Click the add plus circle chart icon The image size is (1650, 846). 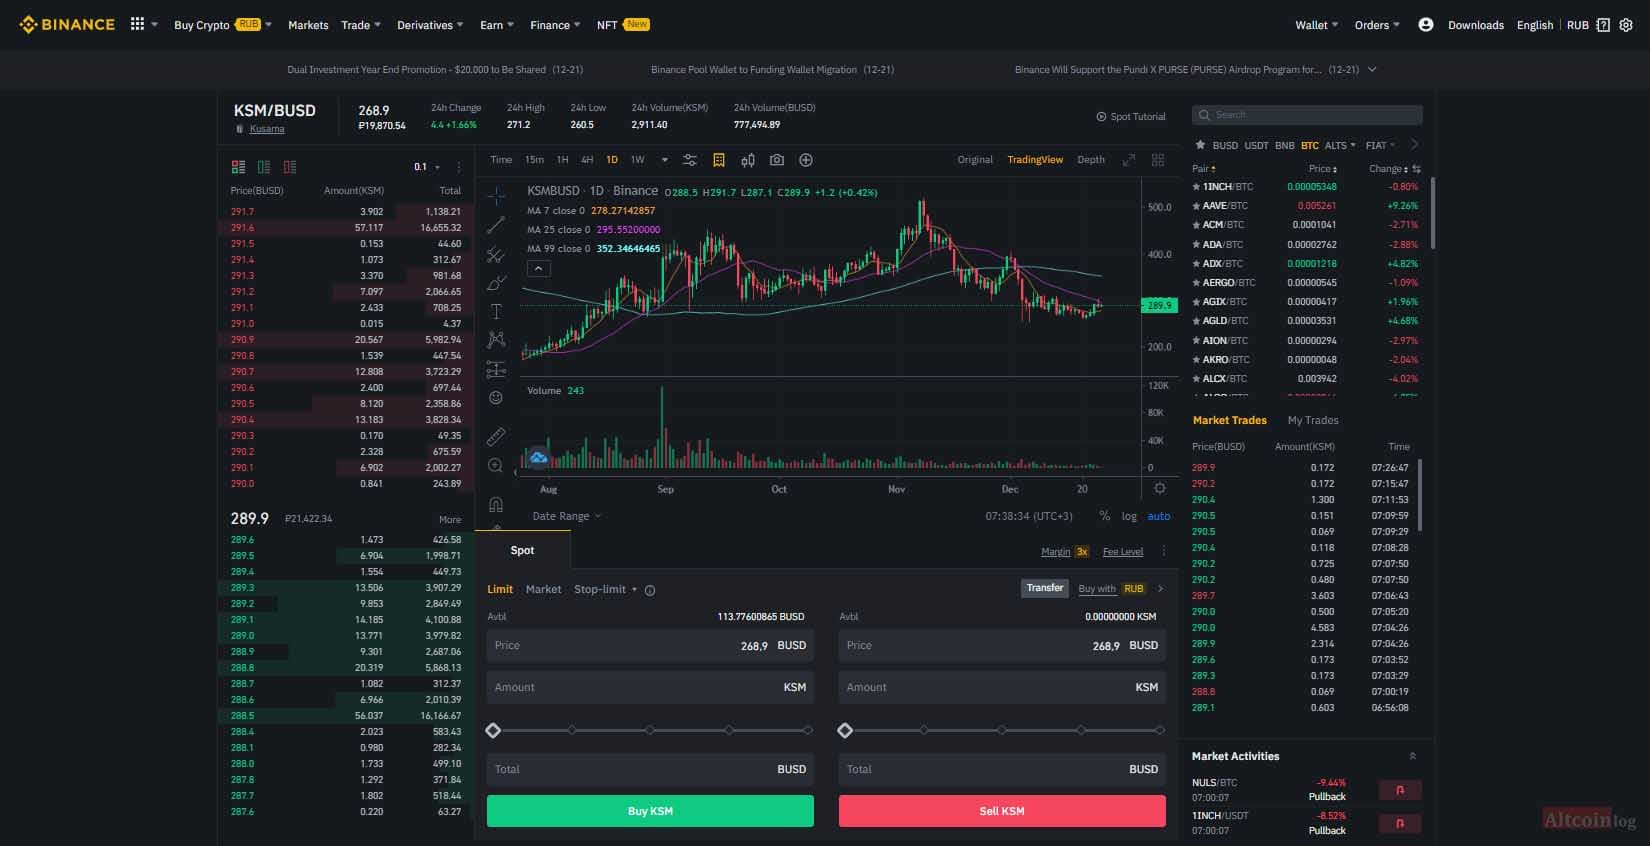point(806,160)
